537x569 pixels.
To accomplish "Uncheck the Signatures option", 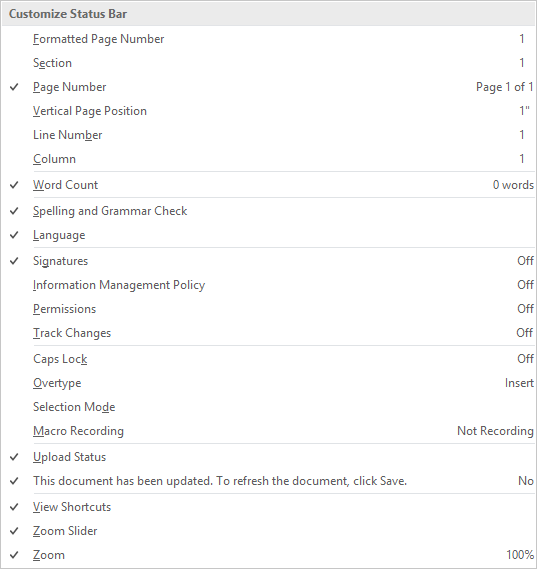I will click(268, 261).
